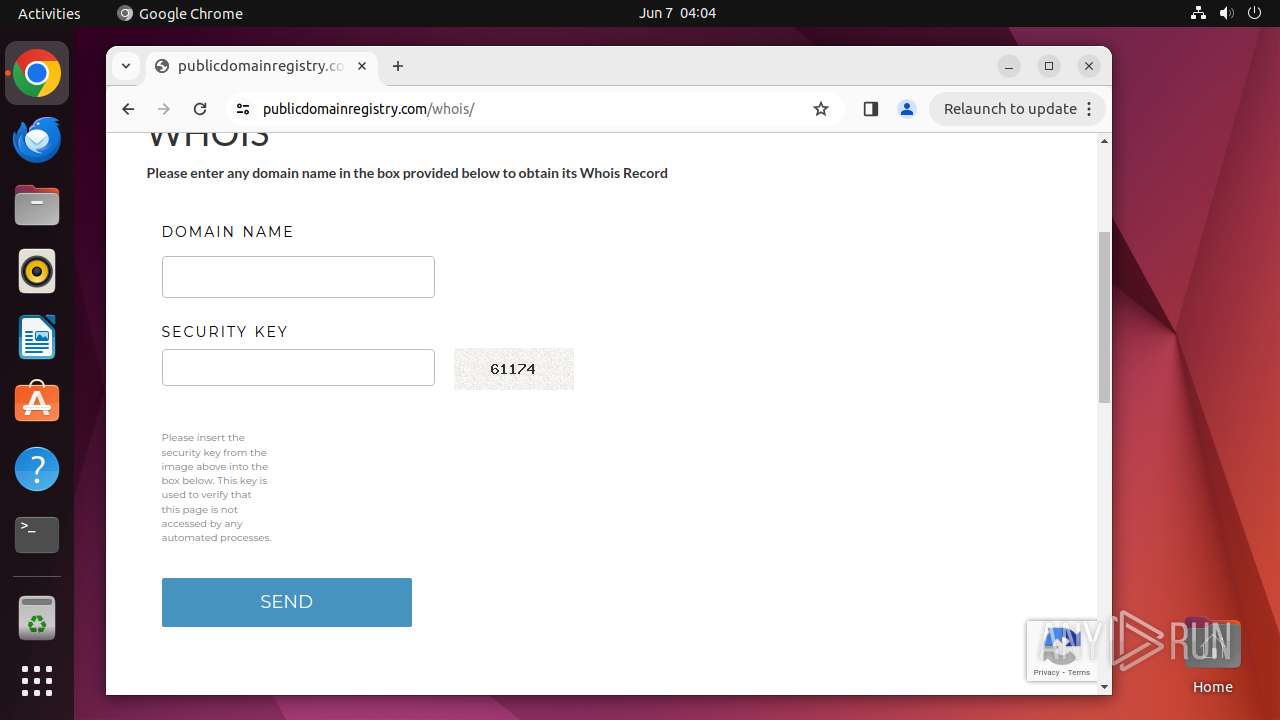
Task: Open the Files manager dock icon
Action: click(37, 206)
